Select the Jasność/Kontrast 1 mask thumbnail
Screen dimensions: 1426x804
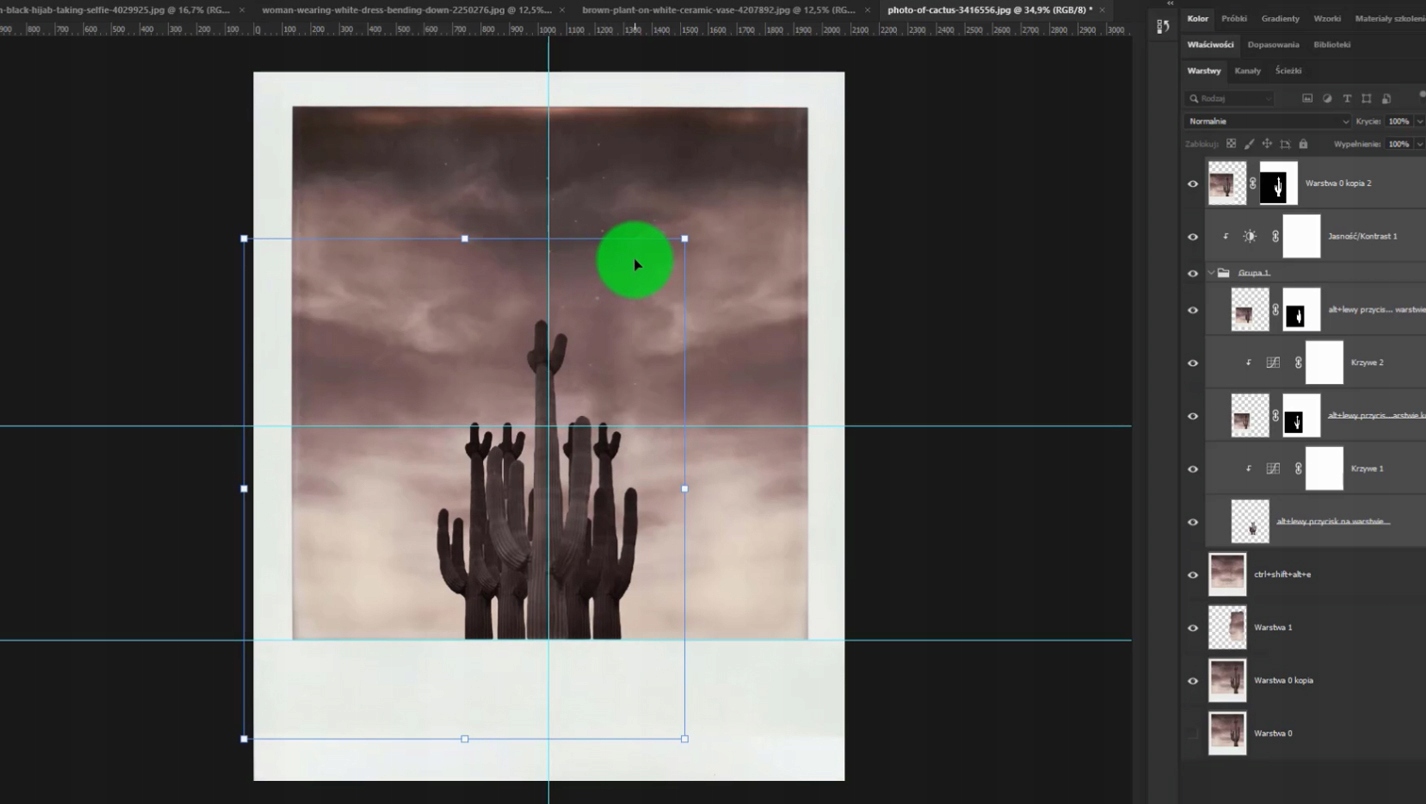pyautogui.click(x=1301, y=237)
